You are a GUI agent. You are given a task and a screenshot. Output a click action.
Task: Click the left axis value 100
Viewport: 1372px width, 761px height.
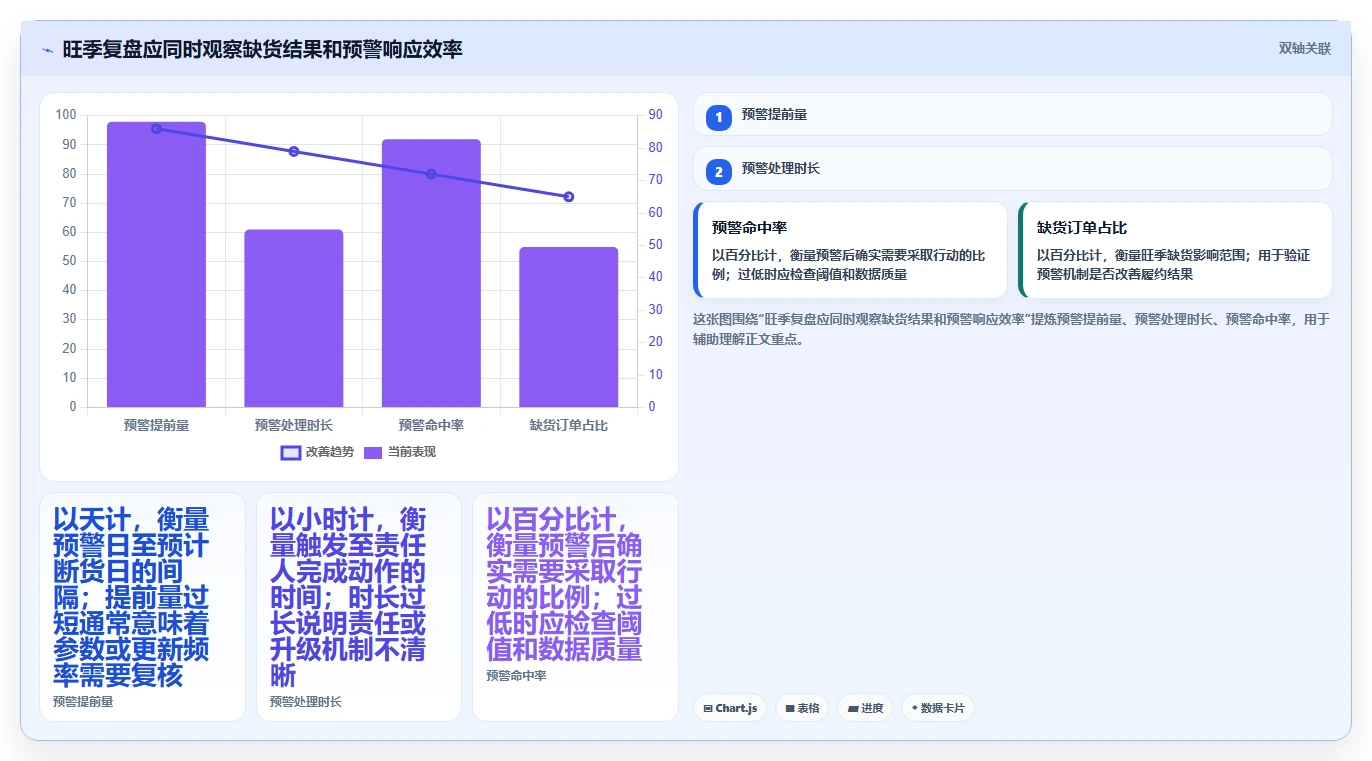pos(66,115)
